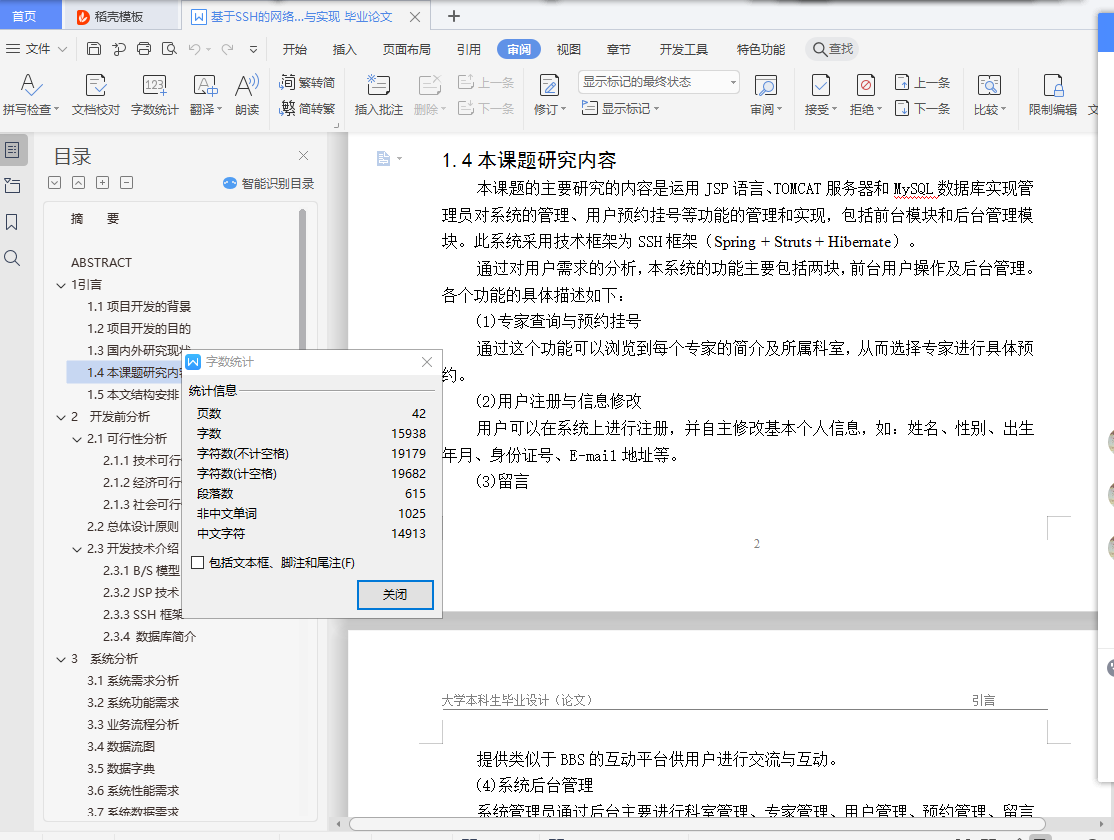Collapse the 2.1 可行性分析 node
1114x840 pixels.
click(77, 439)
